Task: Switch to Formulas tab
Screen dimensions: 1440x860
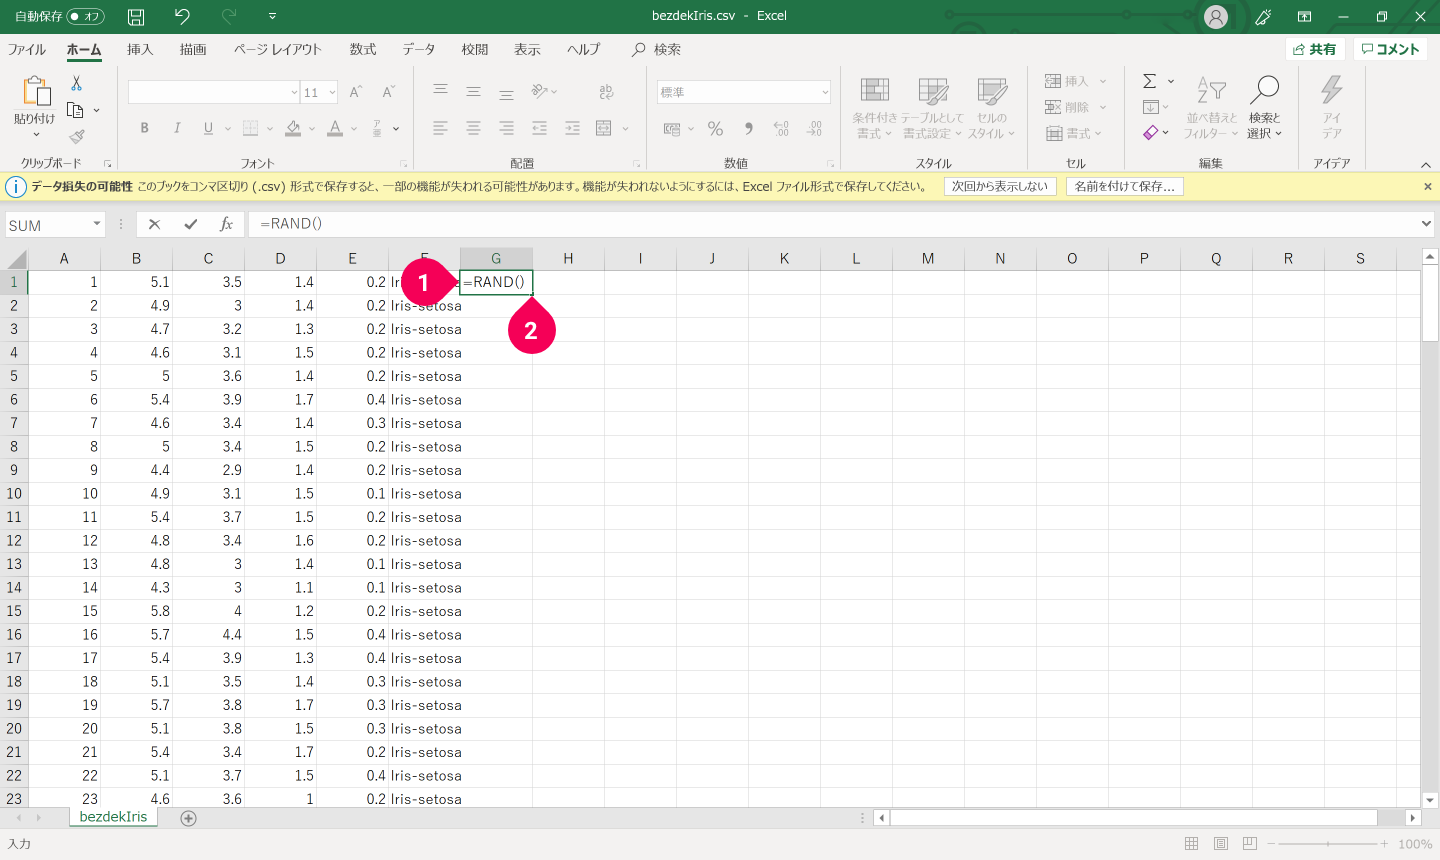Action: (x=363, y=49)
